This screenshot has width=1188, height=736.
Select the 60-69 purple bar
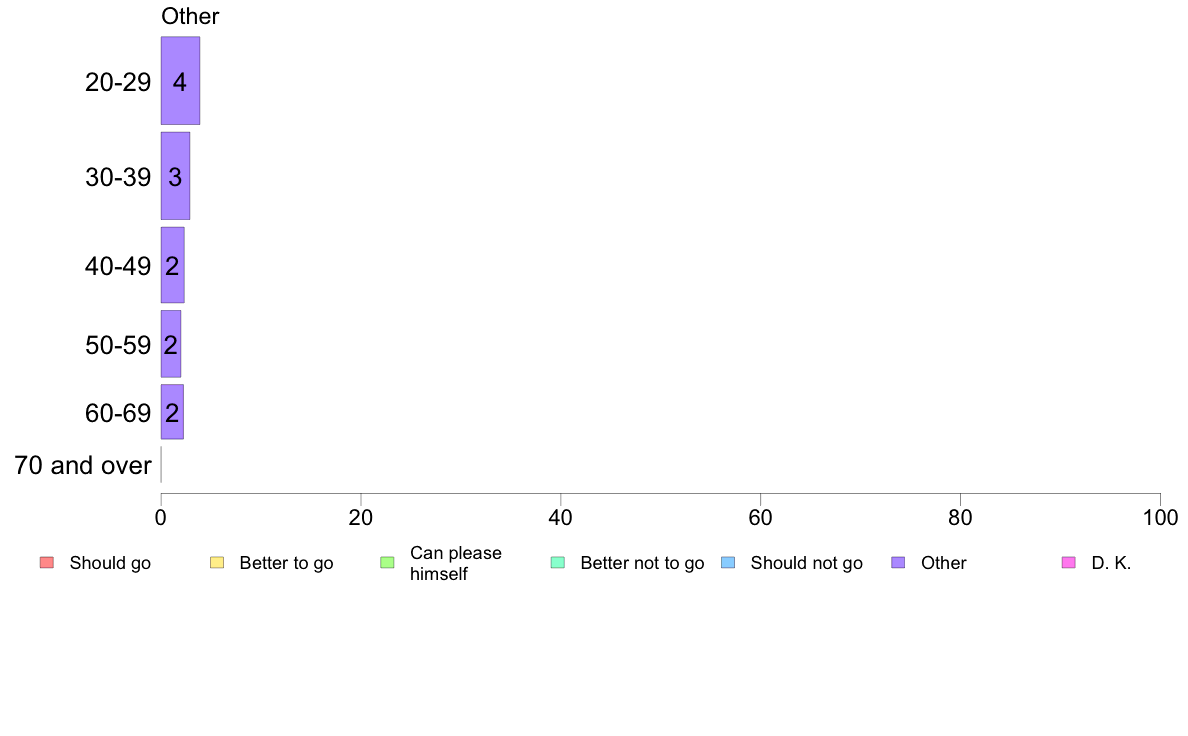tap(172, 412)
